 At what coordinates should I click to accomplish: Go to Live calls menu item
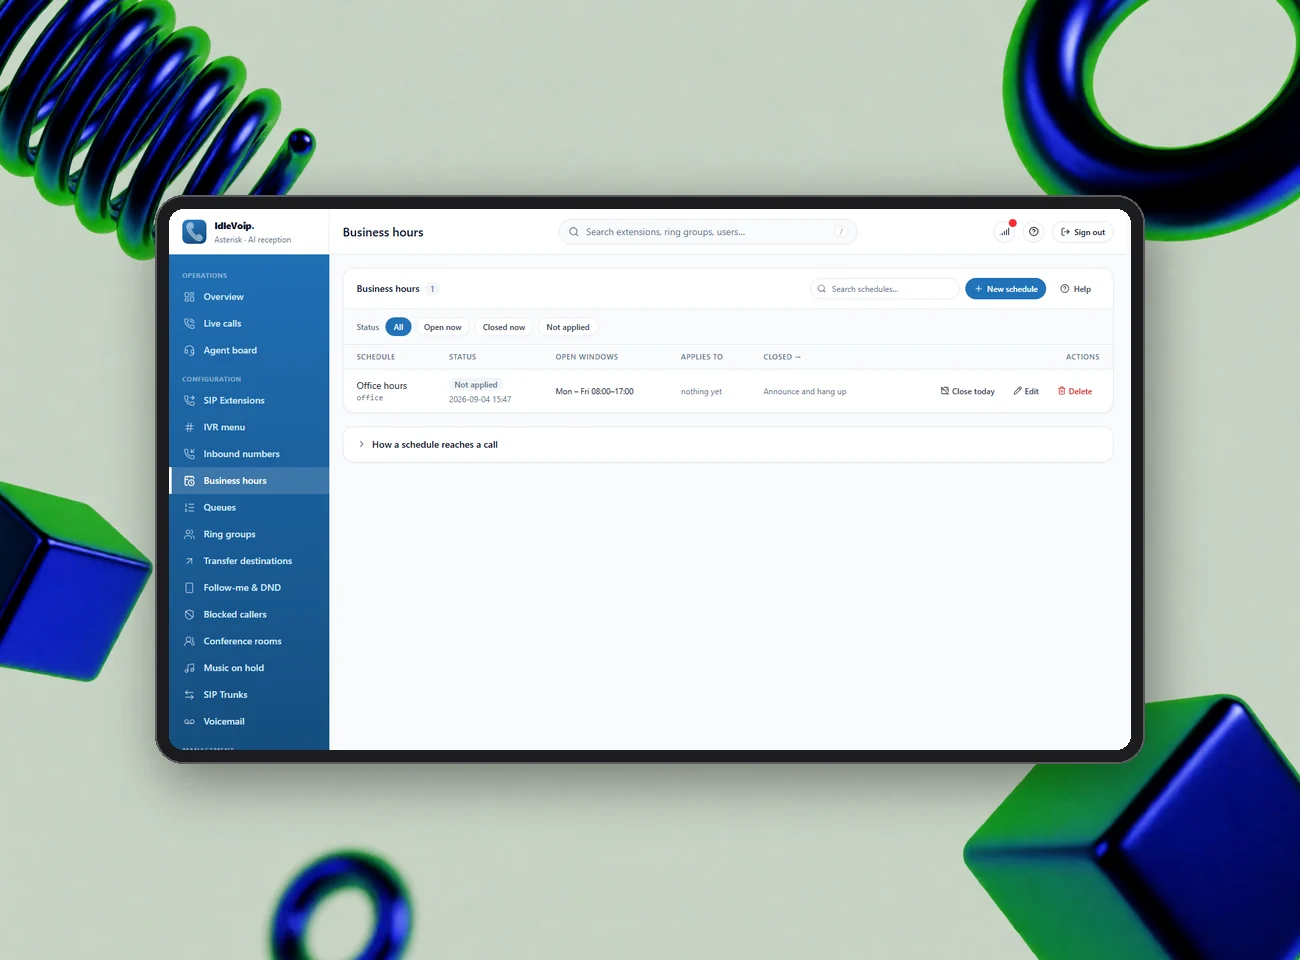249,324
